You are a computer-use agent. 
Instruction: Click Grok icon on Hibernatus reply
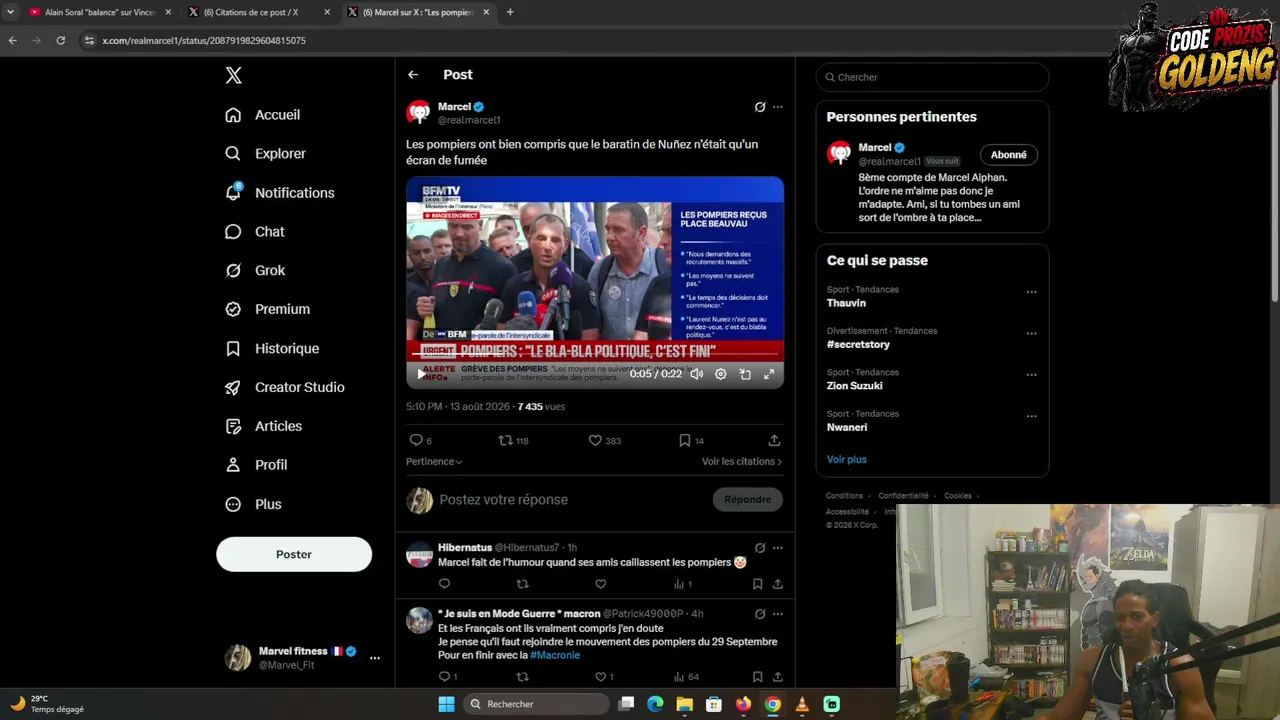760,548
